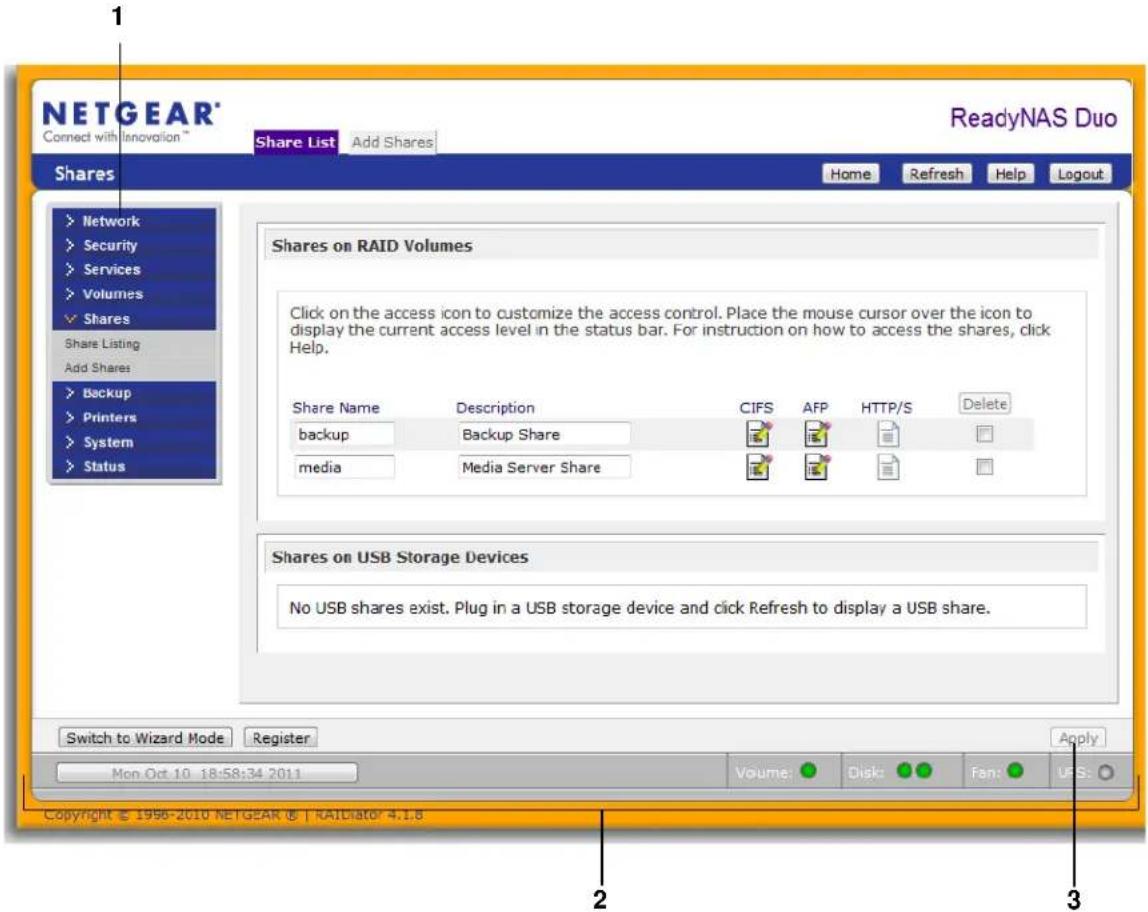Click the Fan status green indicator
Screen dimensions: 1148x912
click(1015, 771)
